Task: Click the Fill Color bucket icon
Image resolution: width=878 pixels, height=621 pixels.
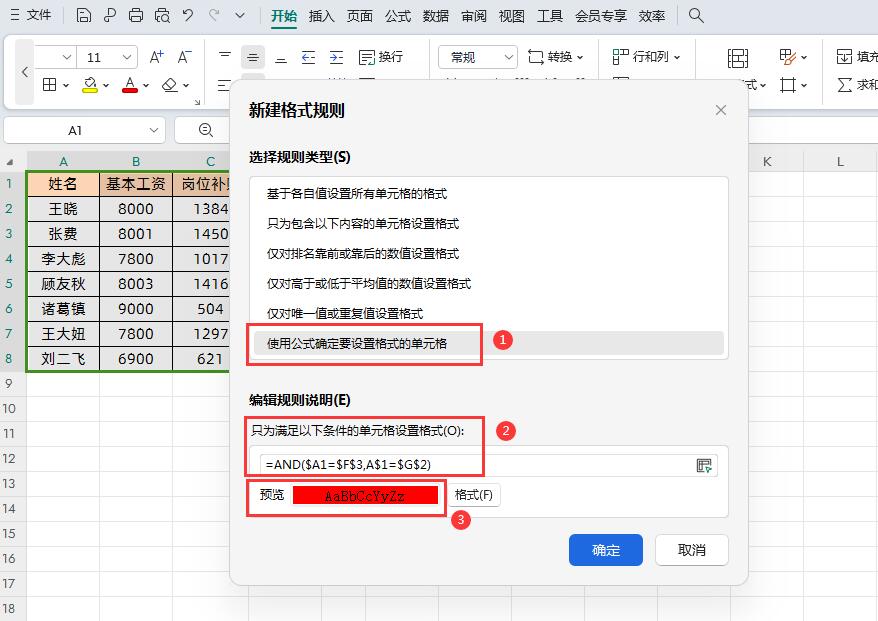Action: (x=90, y=85)
